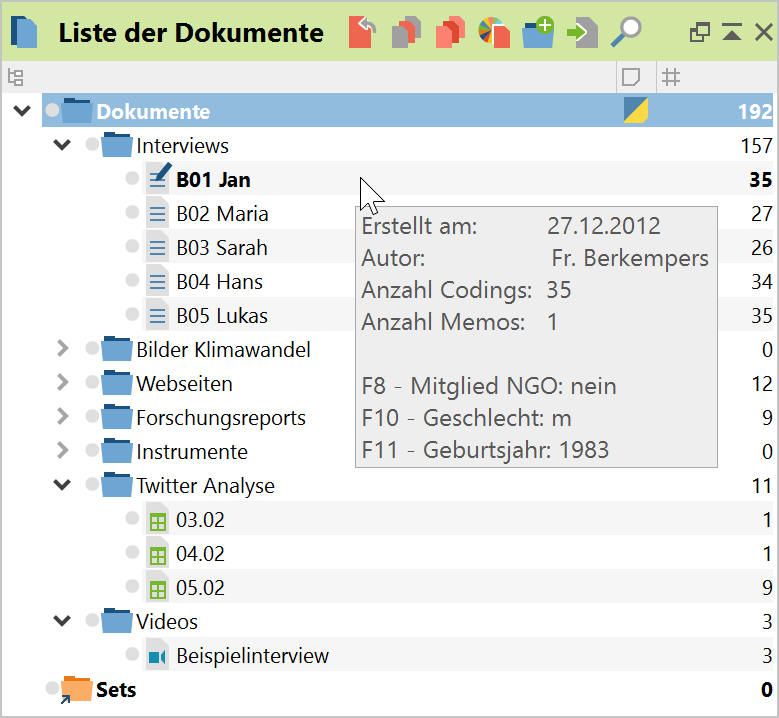
Task: Toggle activation circle for B01 Jan
Action: tap(132, 178)
